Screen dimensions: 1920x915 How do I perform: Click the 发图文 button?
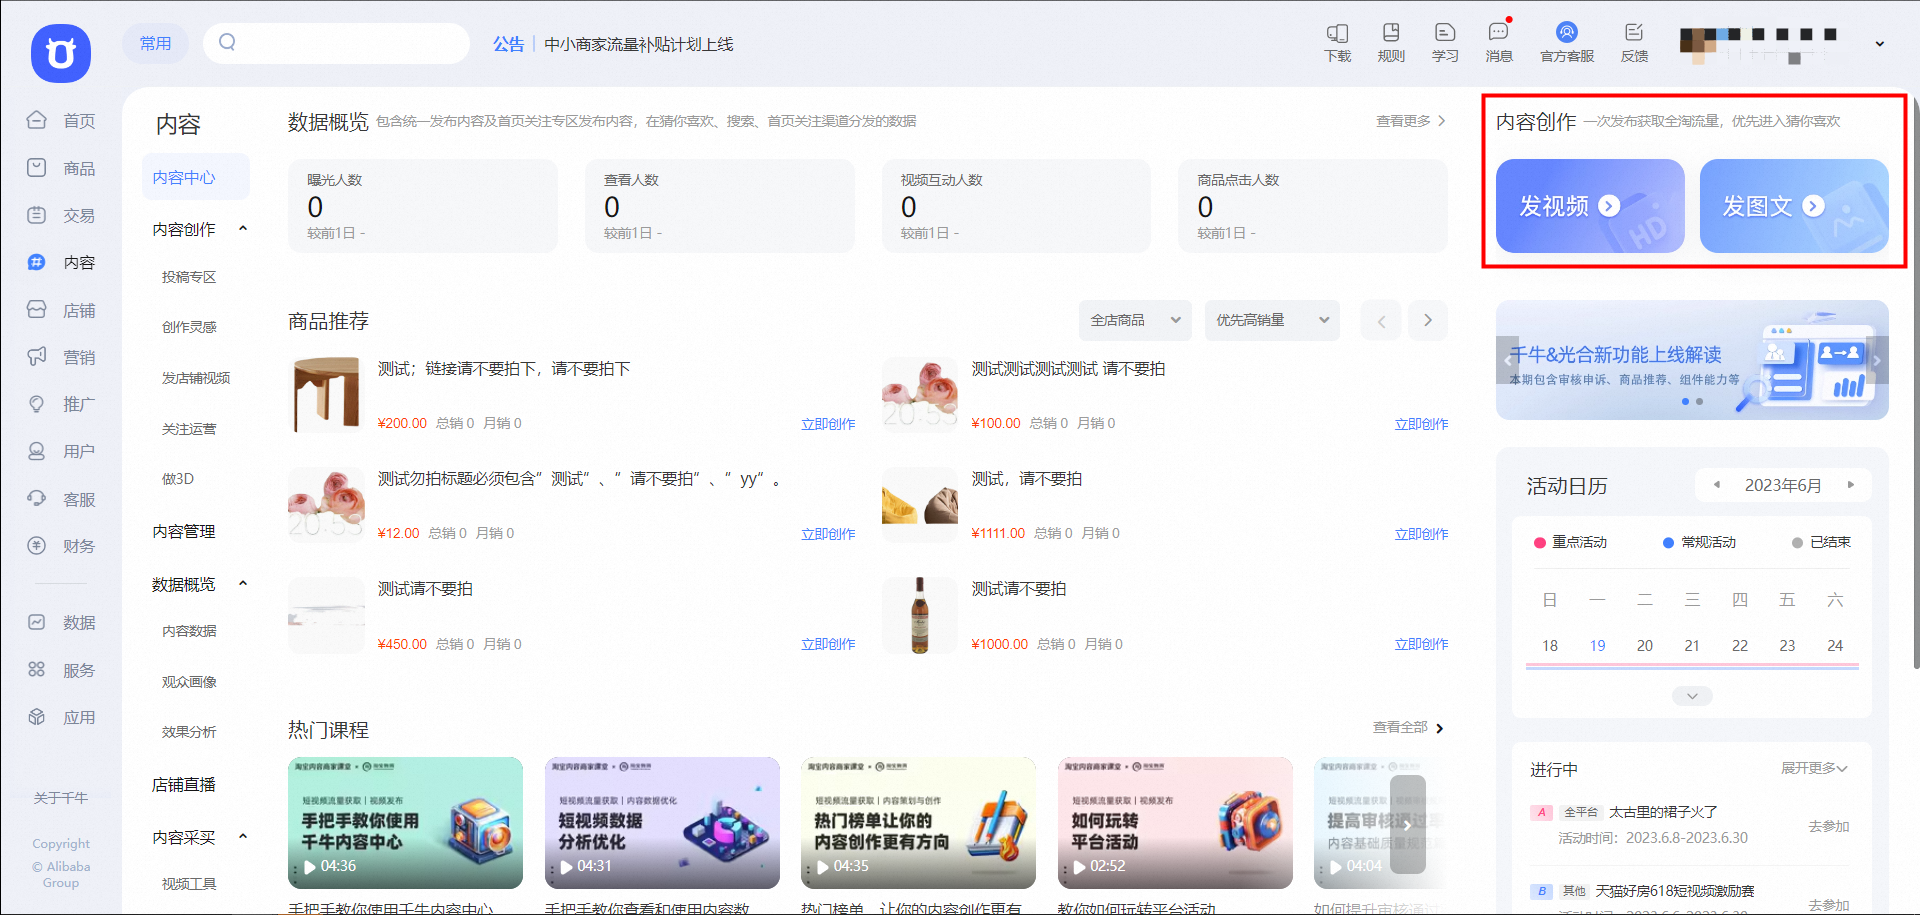click(1794, 206)
